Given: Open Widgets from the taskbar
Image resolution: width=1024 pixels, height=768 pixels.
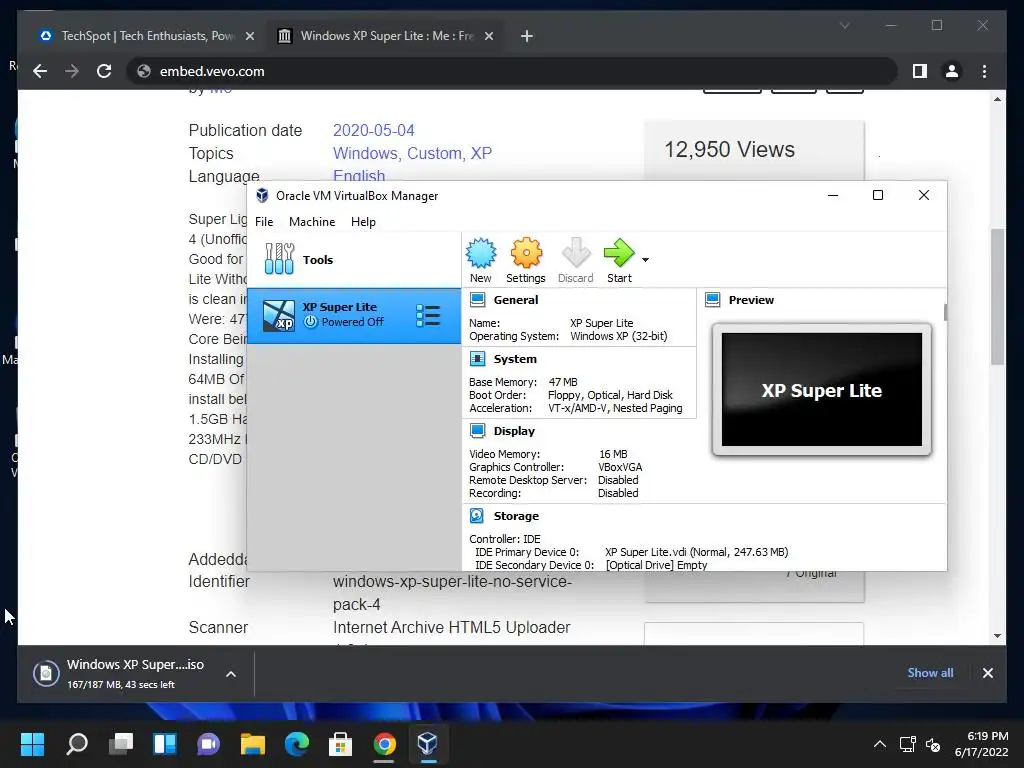Looking at the screenshot, I should point(165,743).
